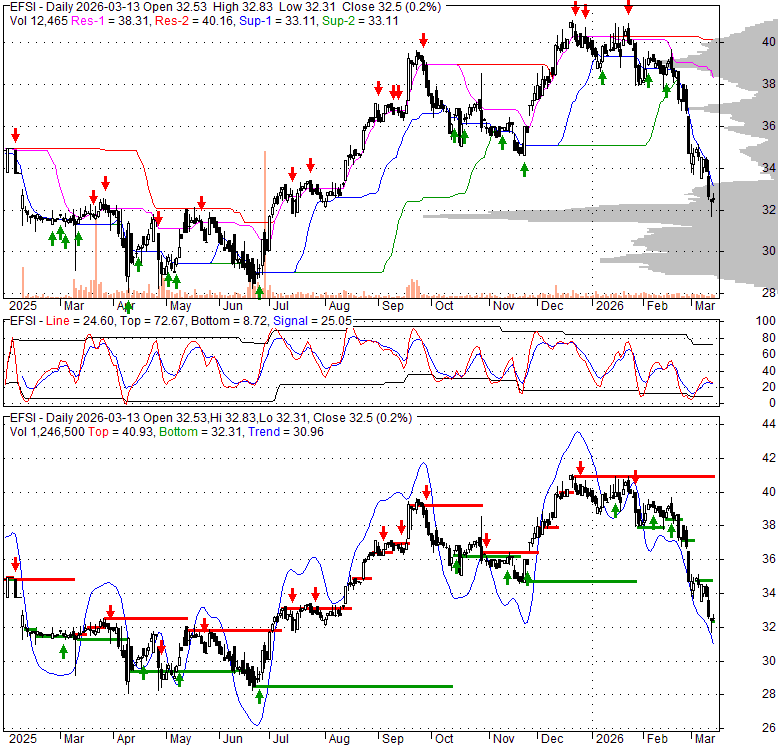The width and height of the screenshot is (780, 745).
Task: Click the '2026' date label on the top chart axis
Action: click(x=609, y=306)
